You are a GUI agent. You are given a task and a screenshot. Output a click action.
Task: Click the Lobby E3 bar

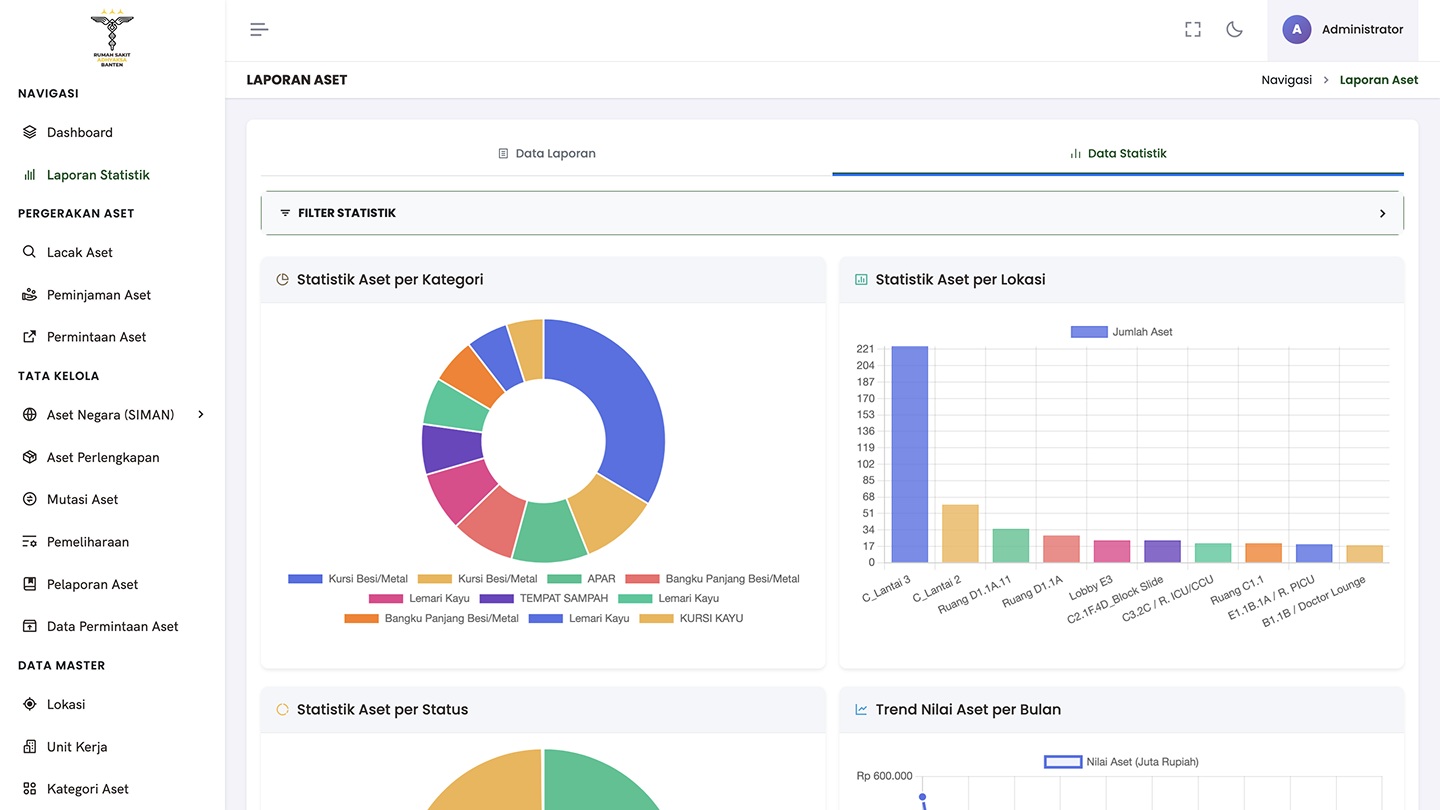[1111, 551]
